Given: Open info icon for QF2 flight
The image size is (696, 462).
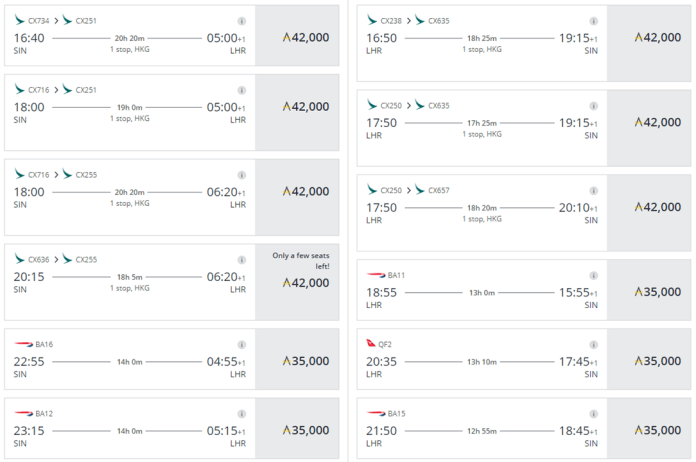Looking at the screenshot, I should click(x=593, y=344).
